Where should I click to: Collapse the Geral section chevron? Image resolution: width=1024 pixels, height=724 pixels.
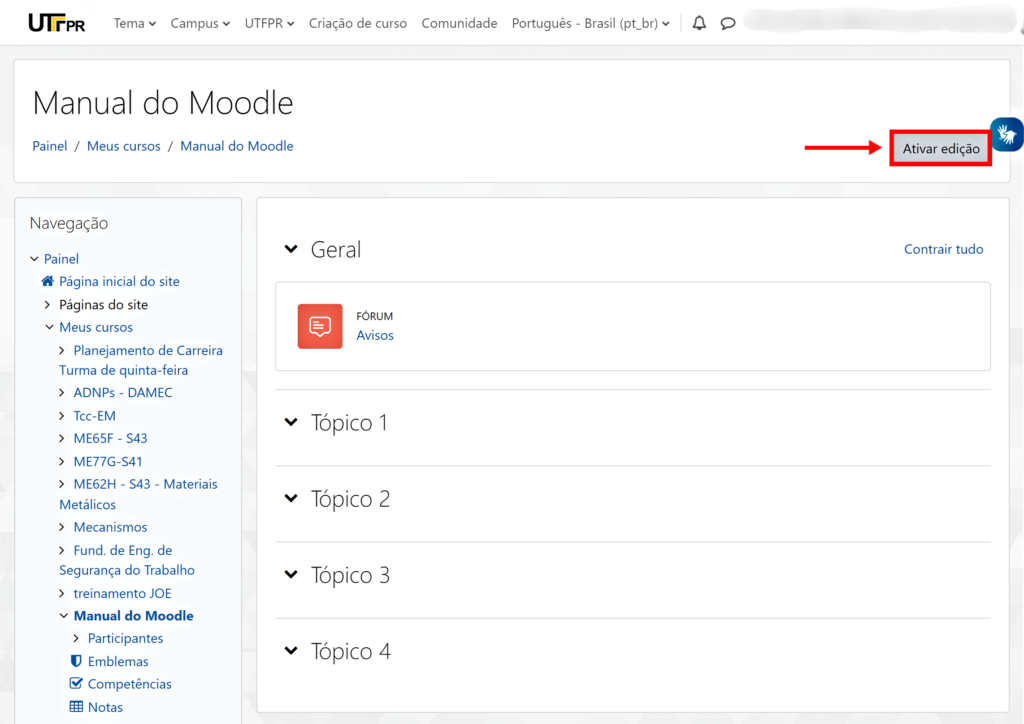click(291, 249)
